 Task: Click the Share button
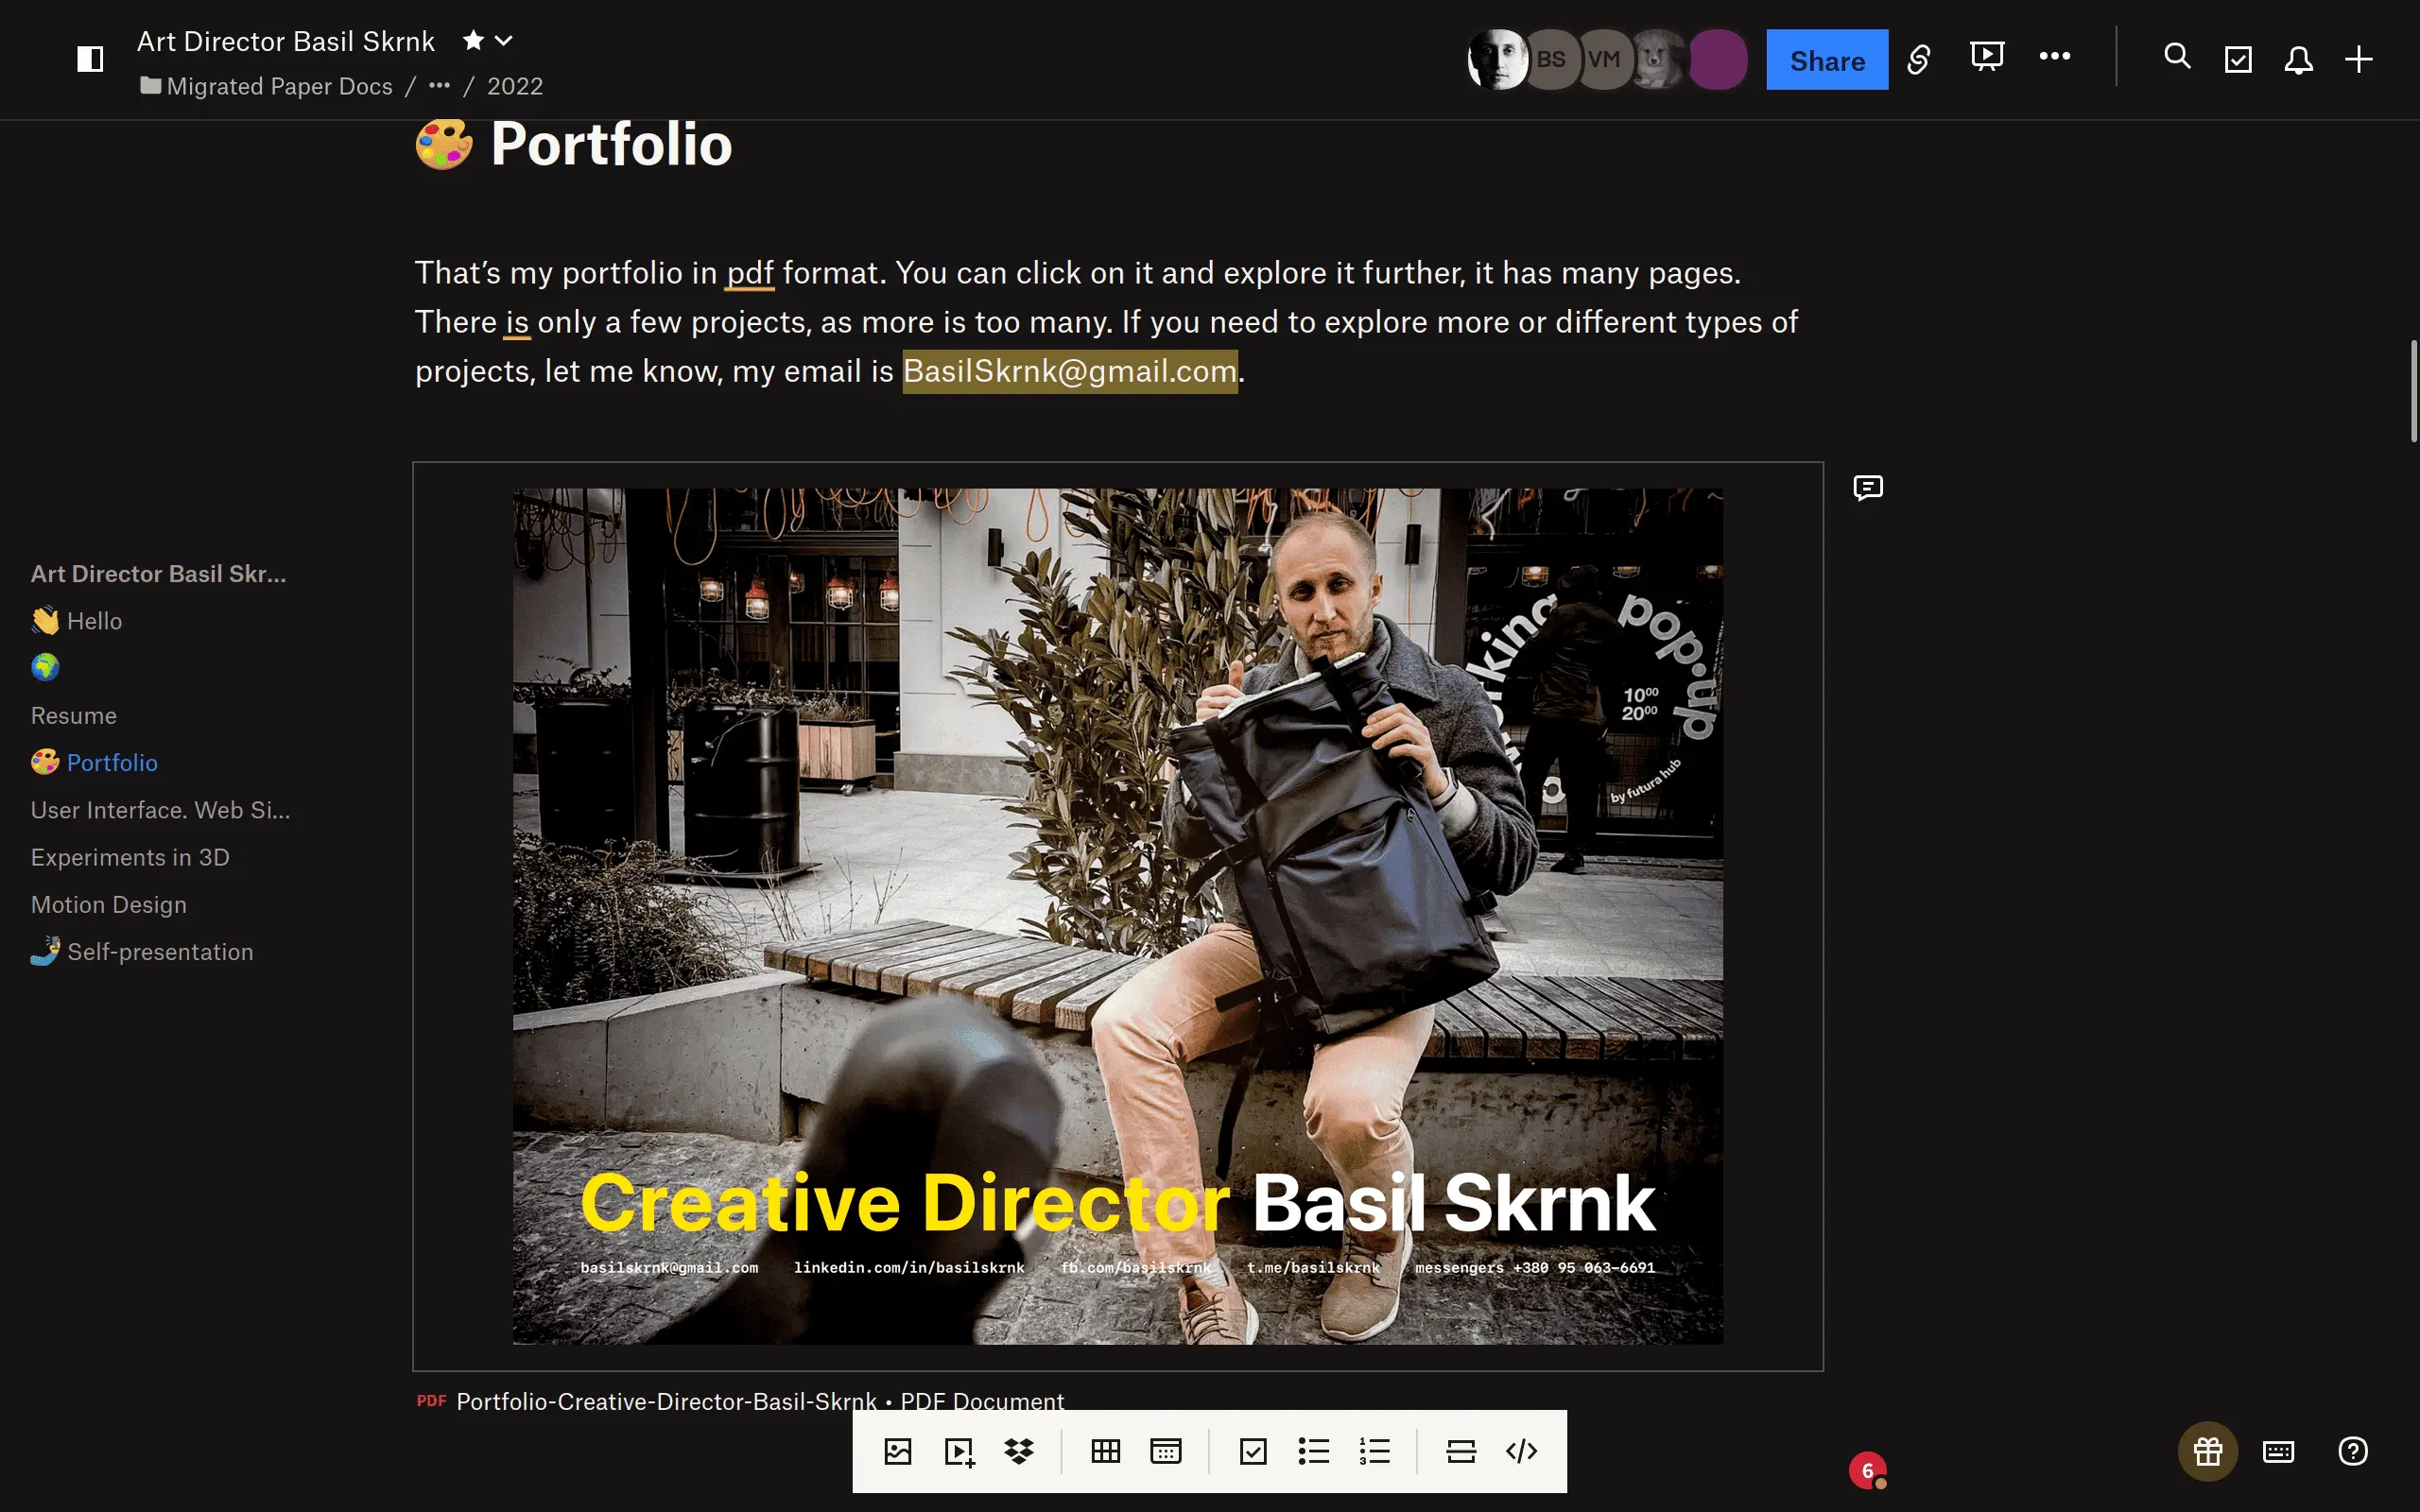pos(1826,60)
